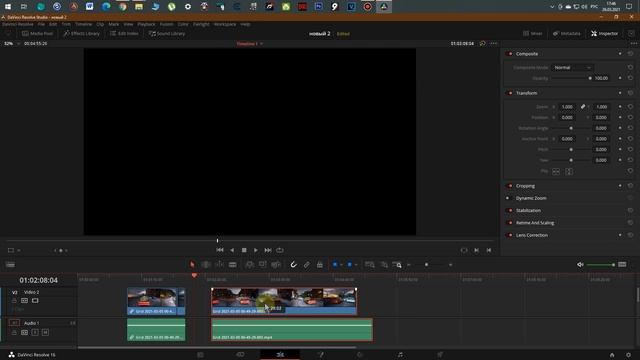This screenshot has height=360, width=640.
Task: Toggle the magnet Snapping icon
Action: pyautogui.click(x=293, y=265)
